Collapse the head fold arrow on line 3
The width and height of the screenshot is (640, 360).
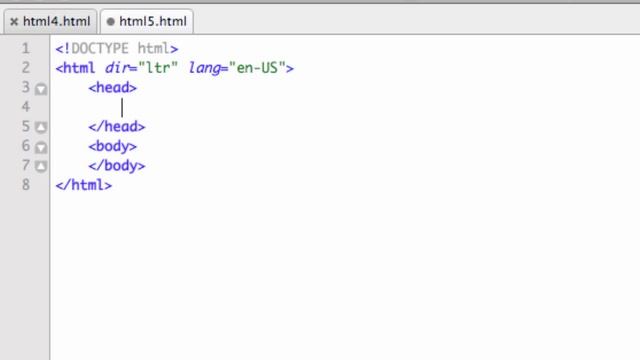tap(41, 89)
